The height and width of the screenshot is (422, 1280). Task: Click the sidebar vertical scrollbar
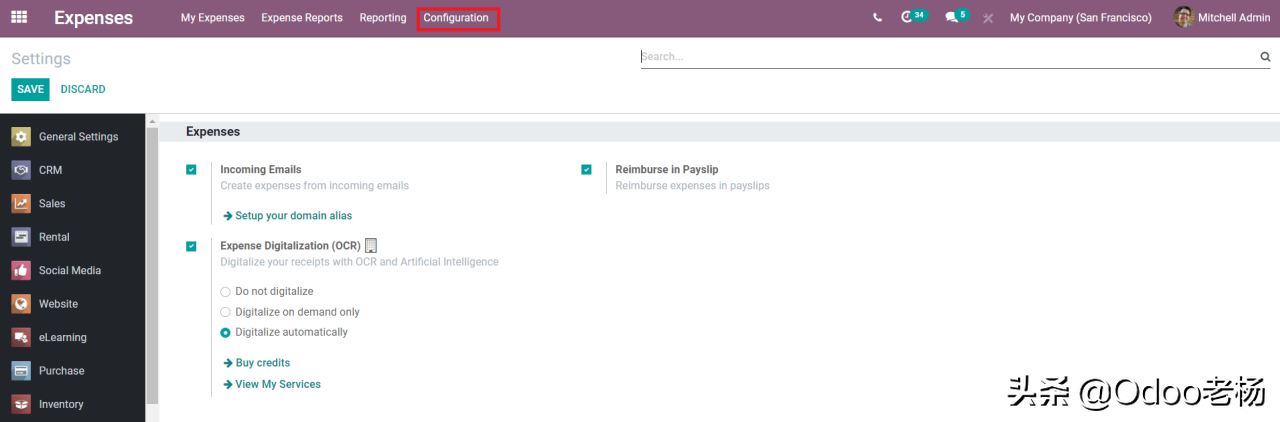click(x=152, y=267)
